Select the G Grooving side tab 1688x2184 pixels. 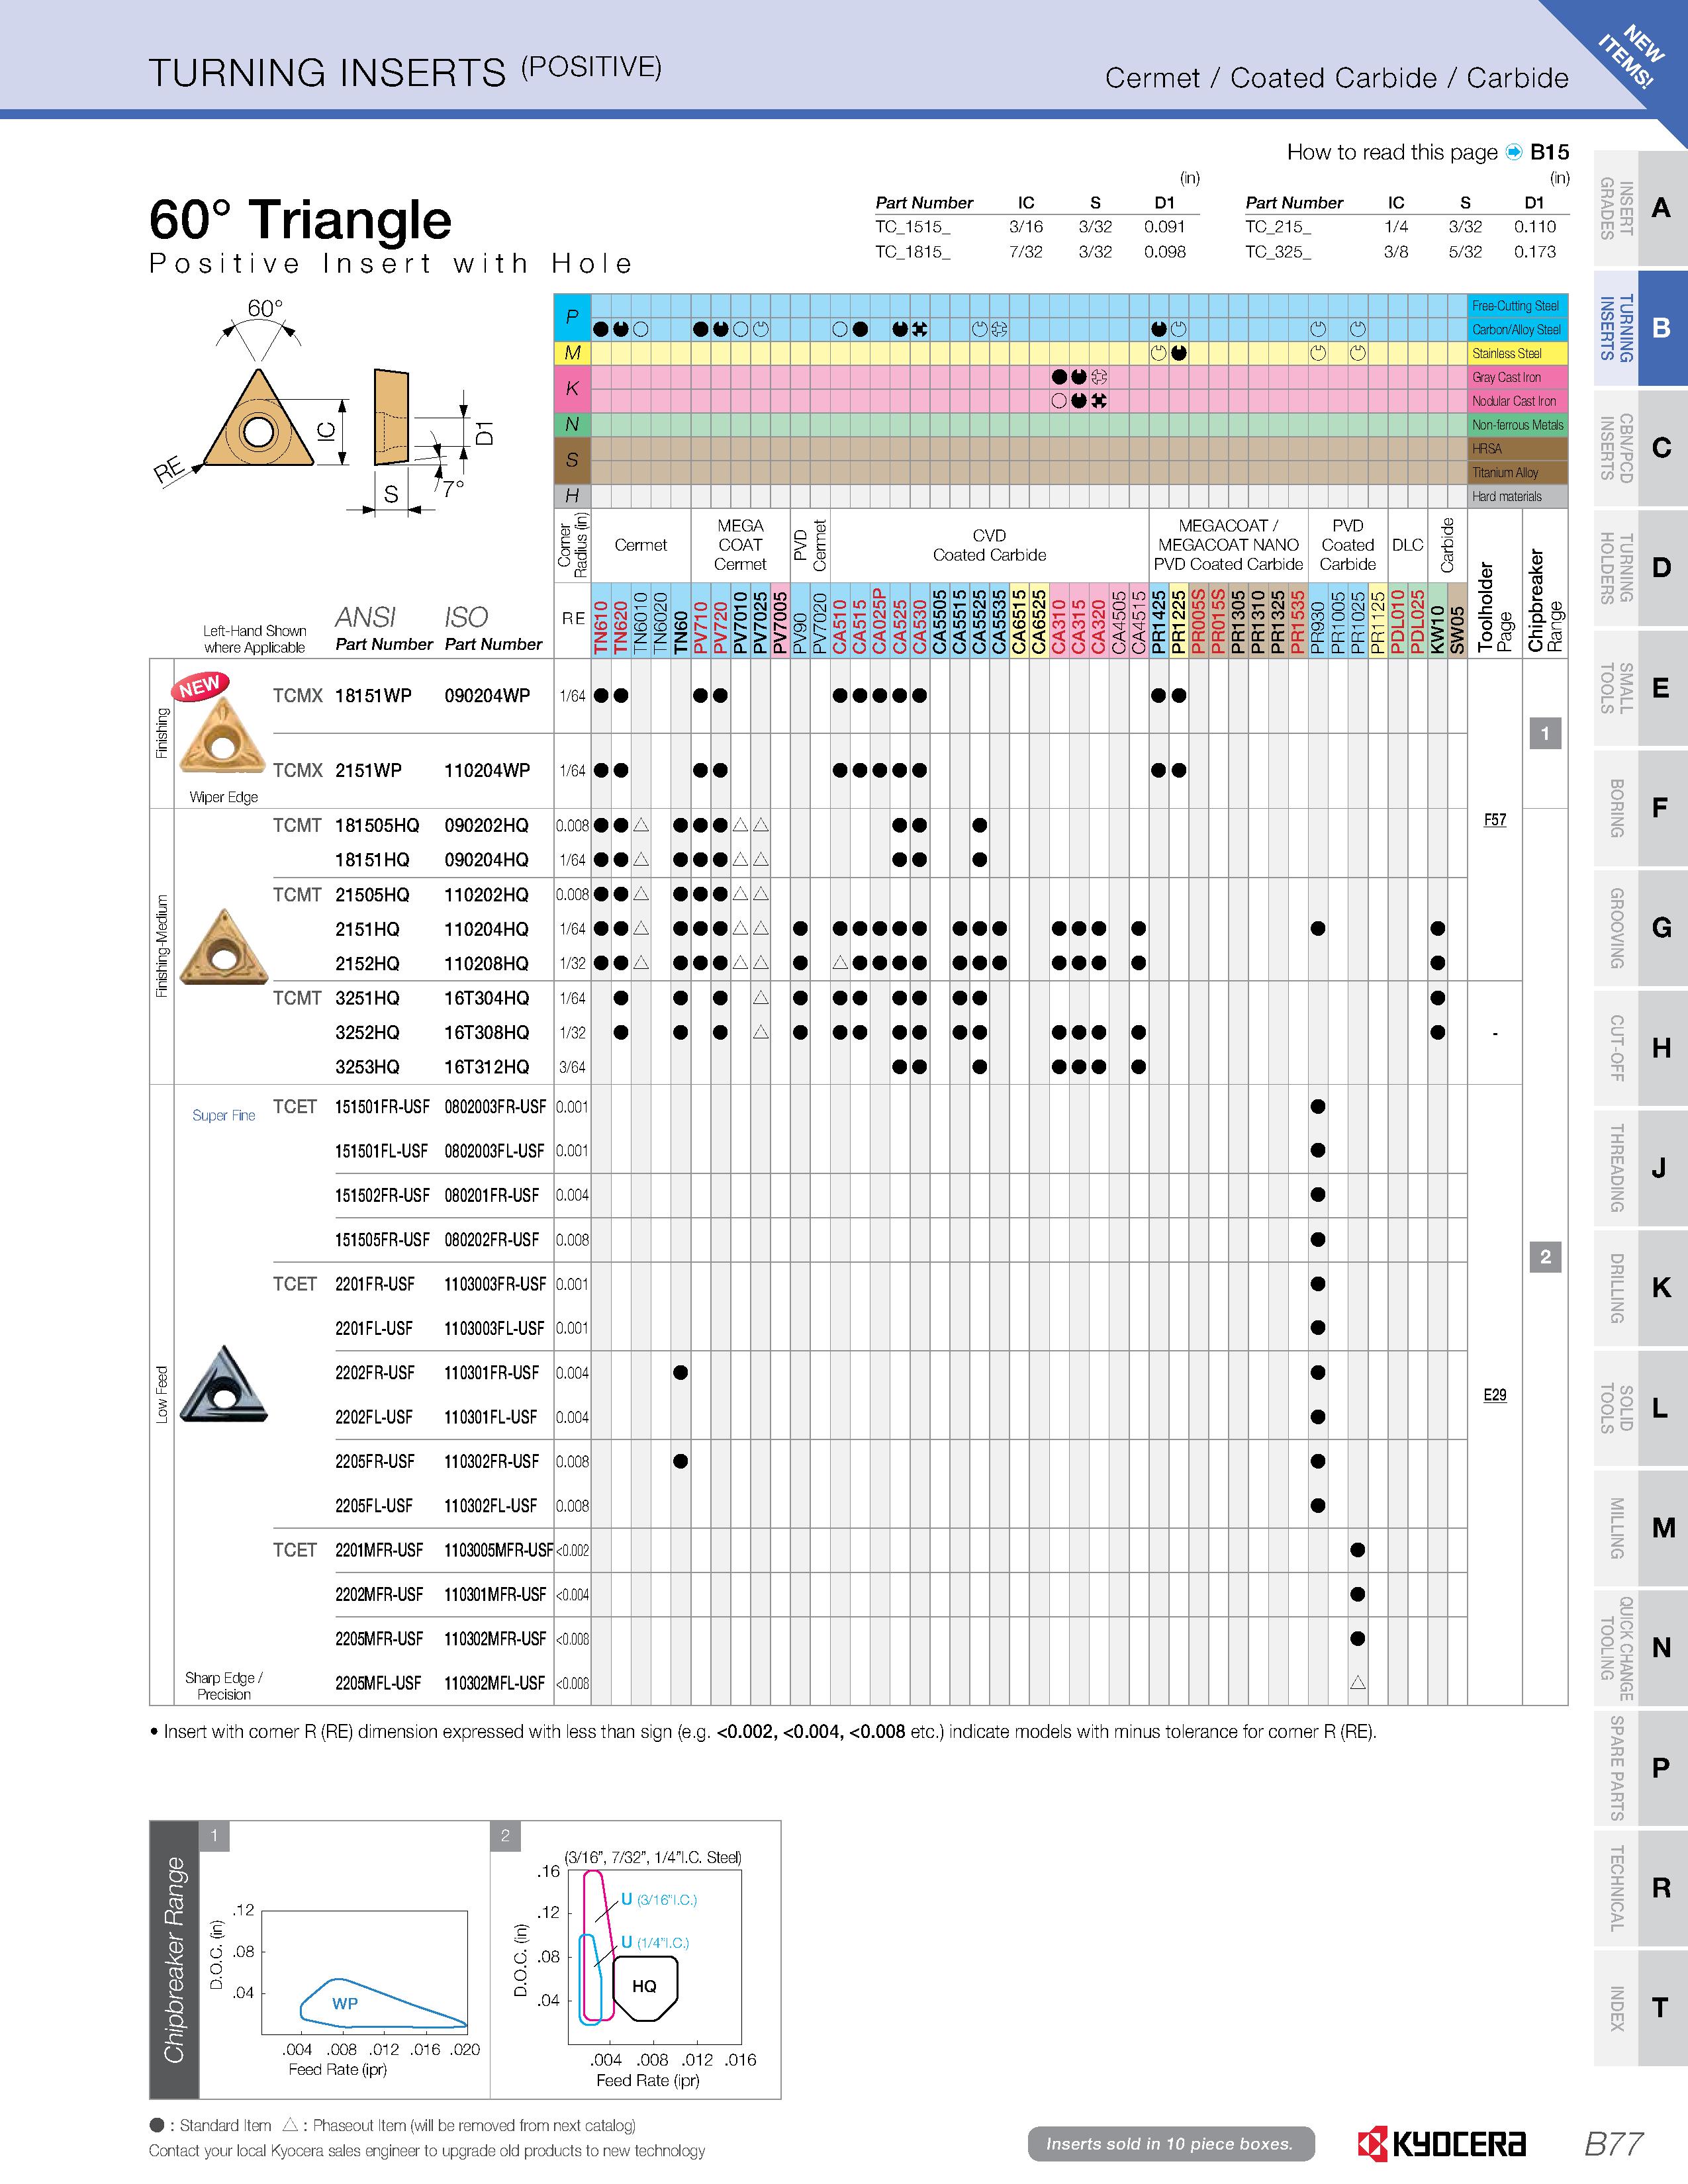[x=1640, y=928]
